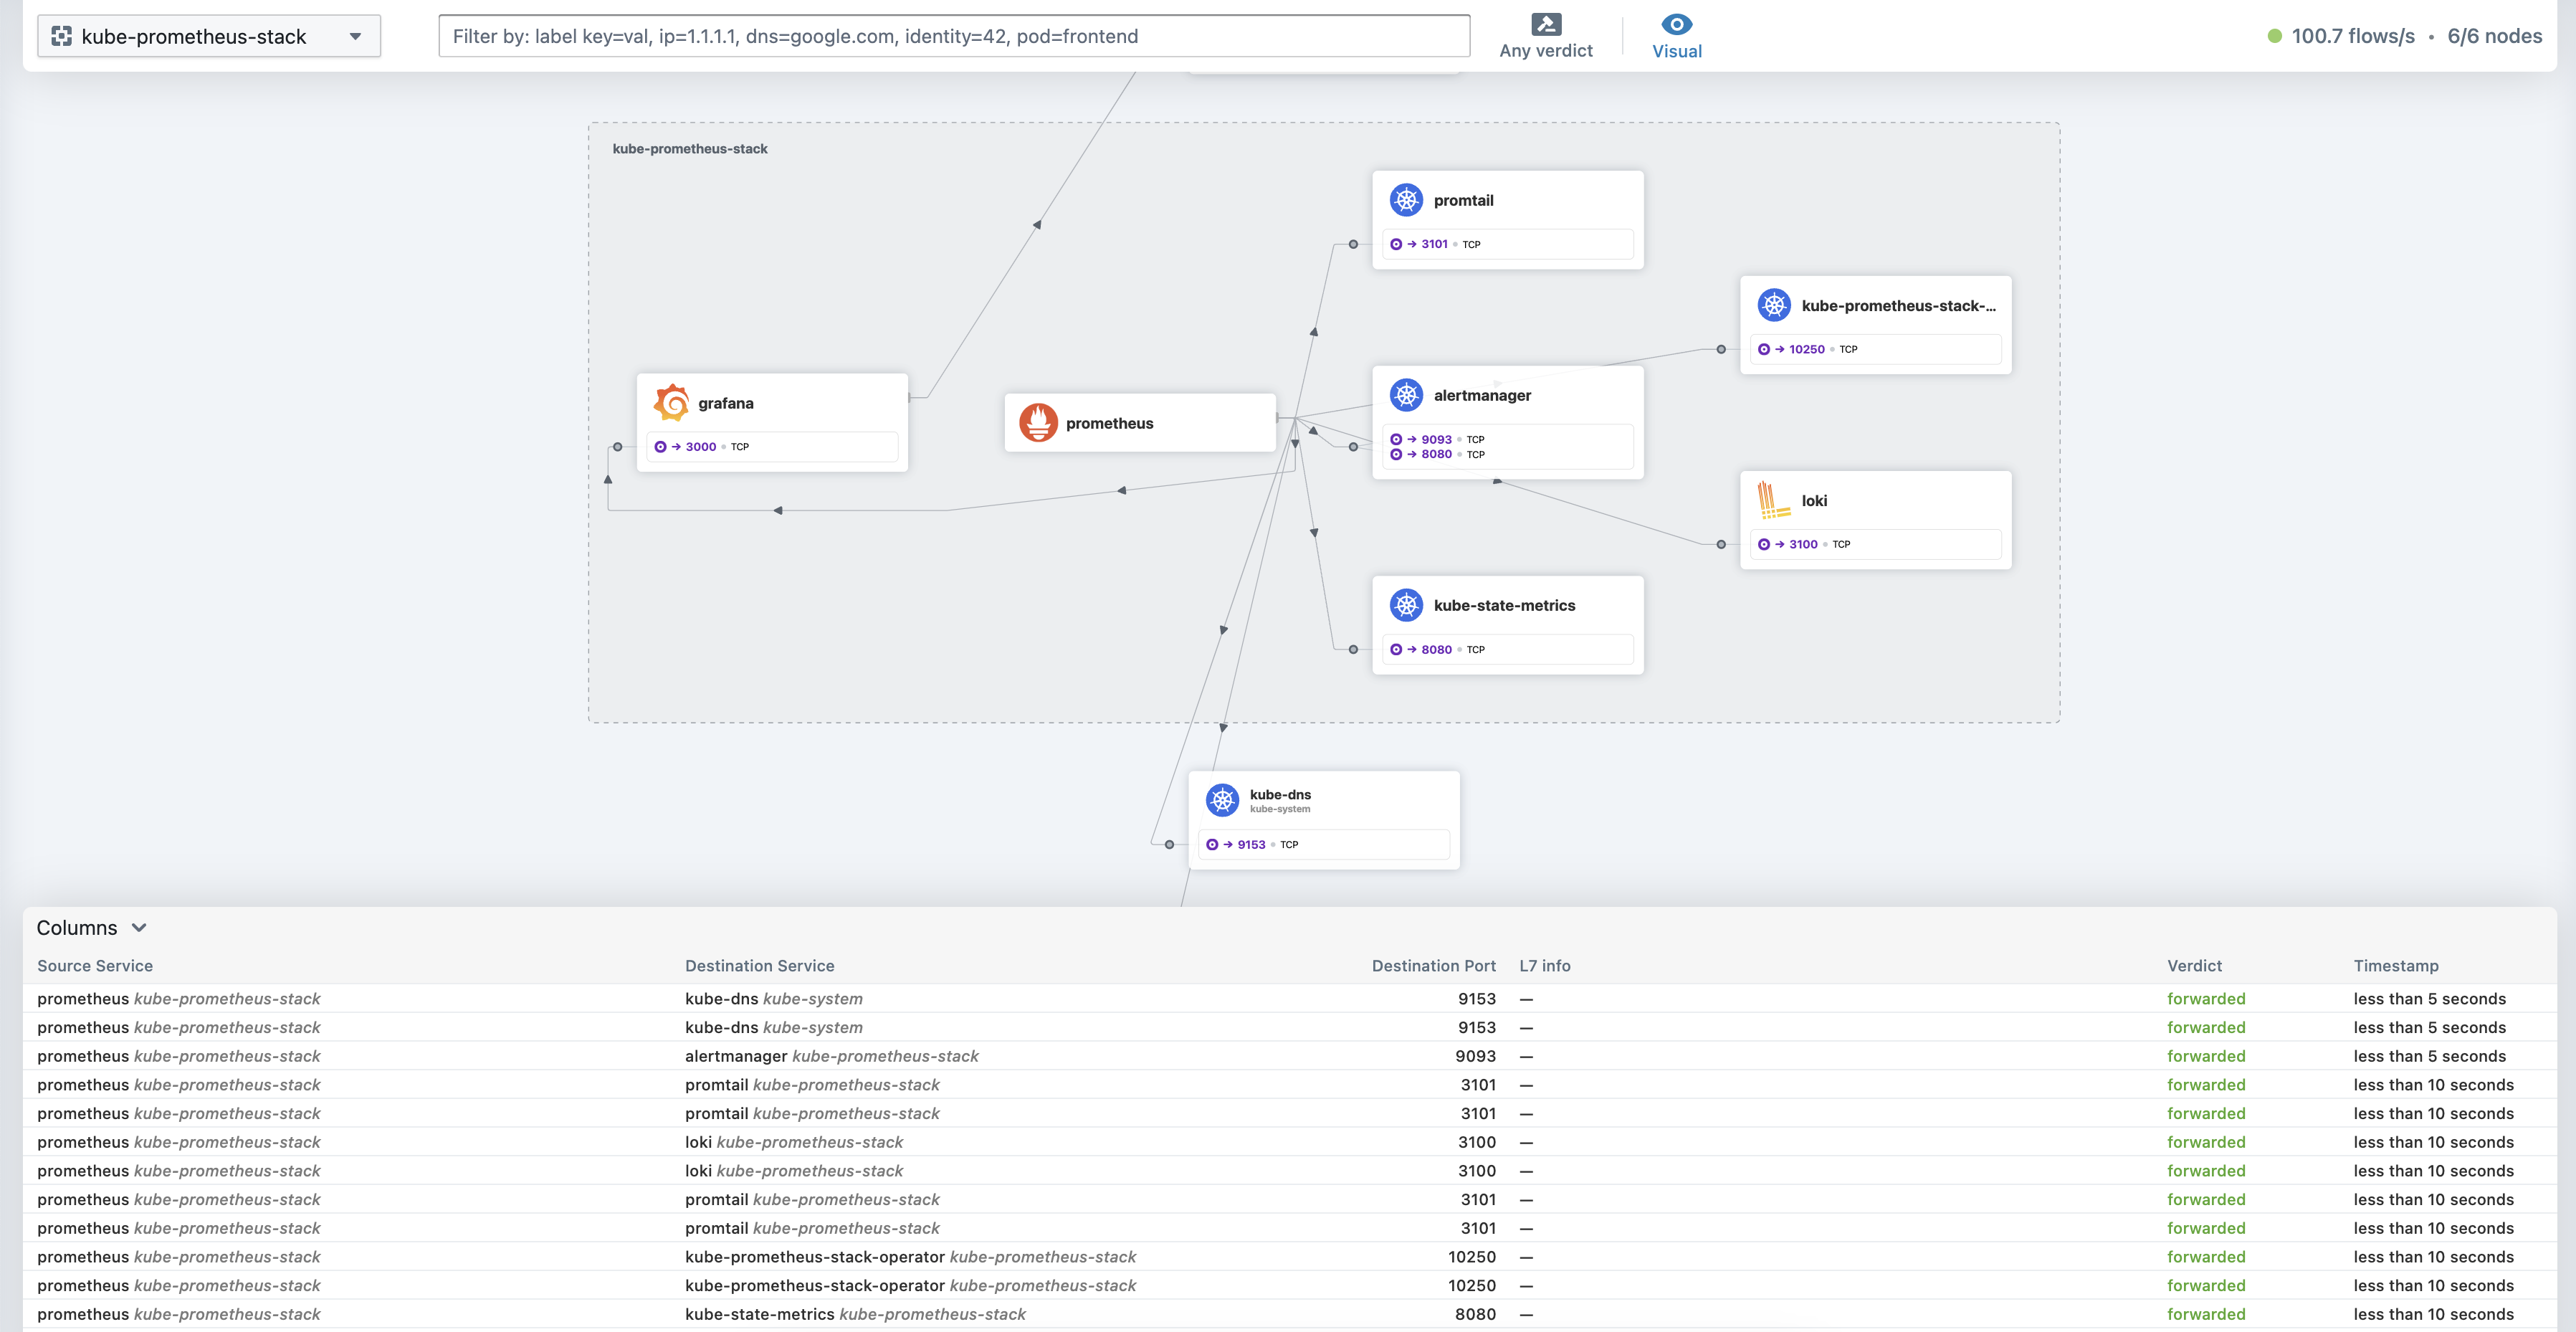The height and width of the screenshot is (1332, 2576).
Task: Click forwarded verdict in the alertmanager flow row
Action: (x=2206, y=1056)
